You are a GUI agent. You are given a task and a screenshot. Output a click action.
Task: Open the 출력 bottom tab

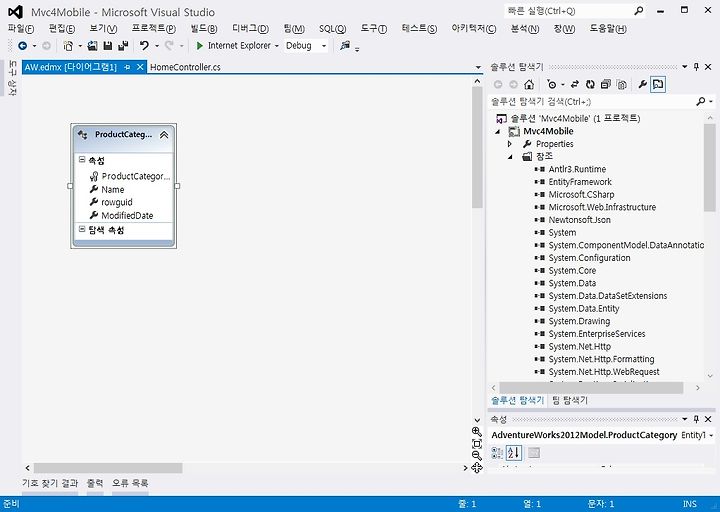coord(95,483)
